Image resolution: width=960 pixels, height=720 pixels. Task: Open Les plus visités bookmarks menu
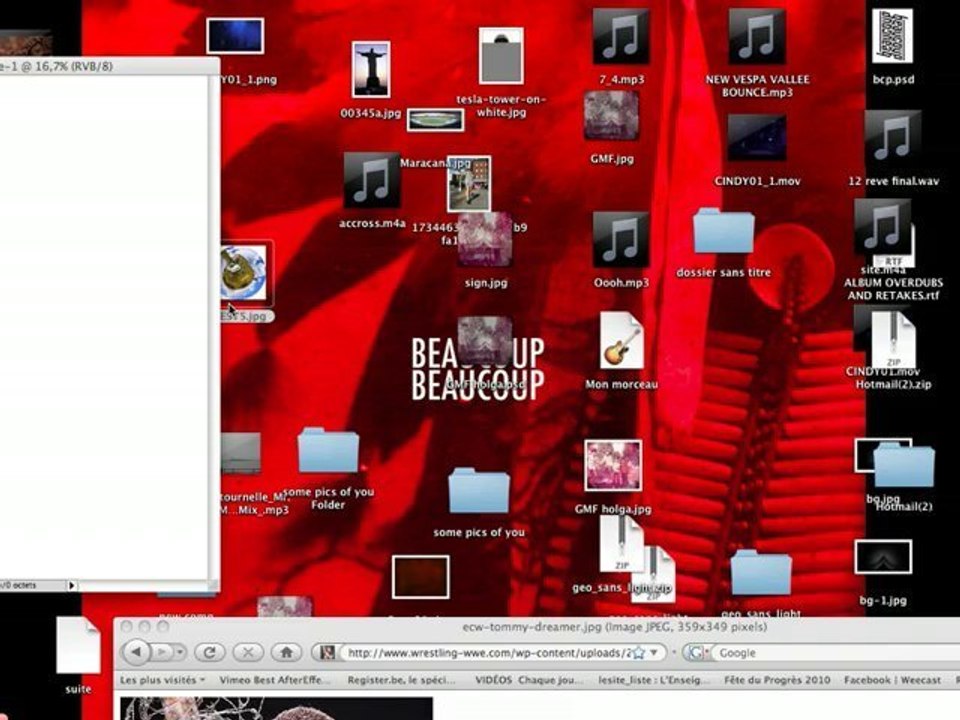(162, 680)
